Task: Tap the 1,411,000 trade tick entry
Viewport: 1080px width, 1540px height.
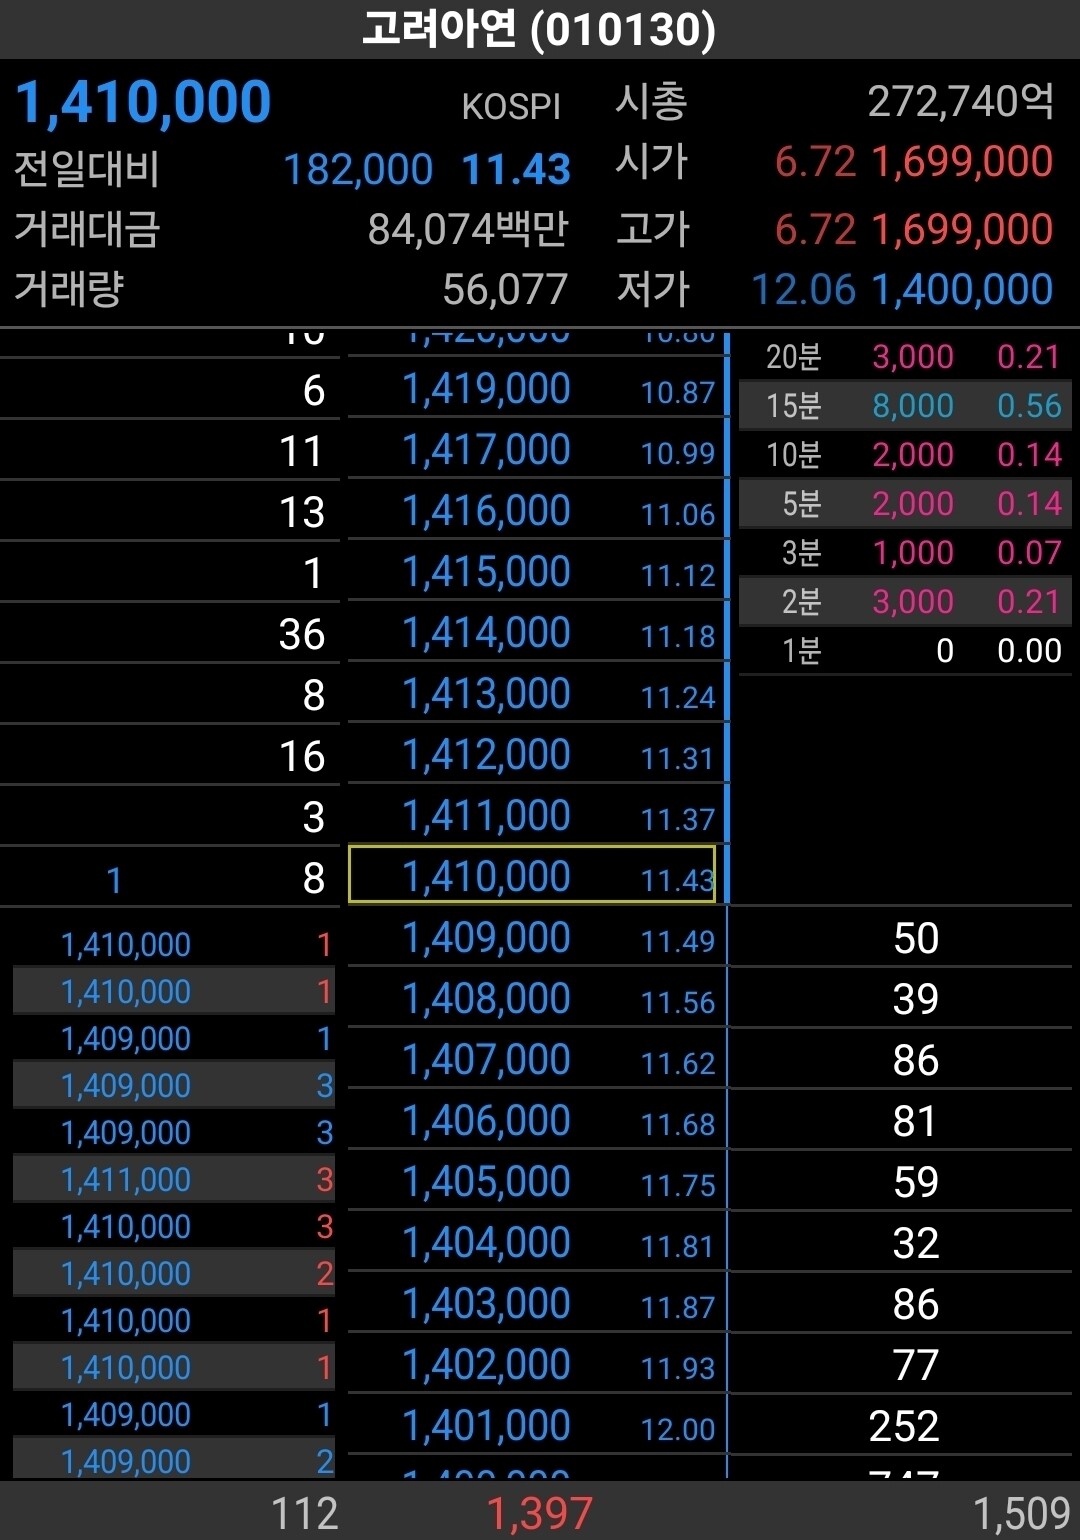Action: pos(174,1179)
